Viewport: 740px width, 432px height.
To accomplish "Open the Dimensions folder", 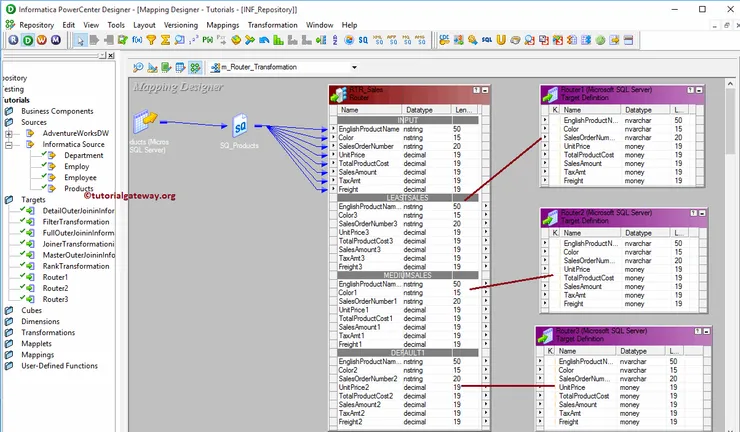I will pos(40,322).
